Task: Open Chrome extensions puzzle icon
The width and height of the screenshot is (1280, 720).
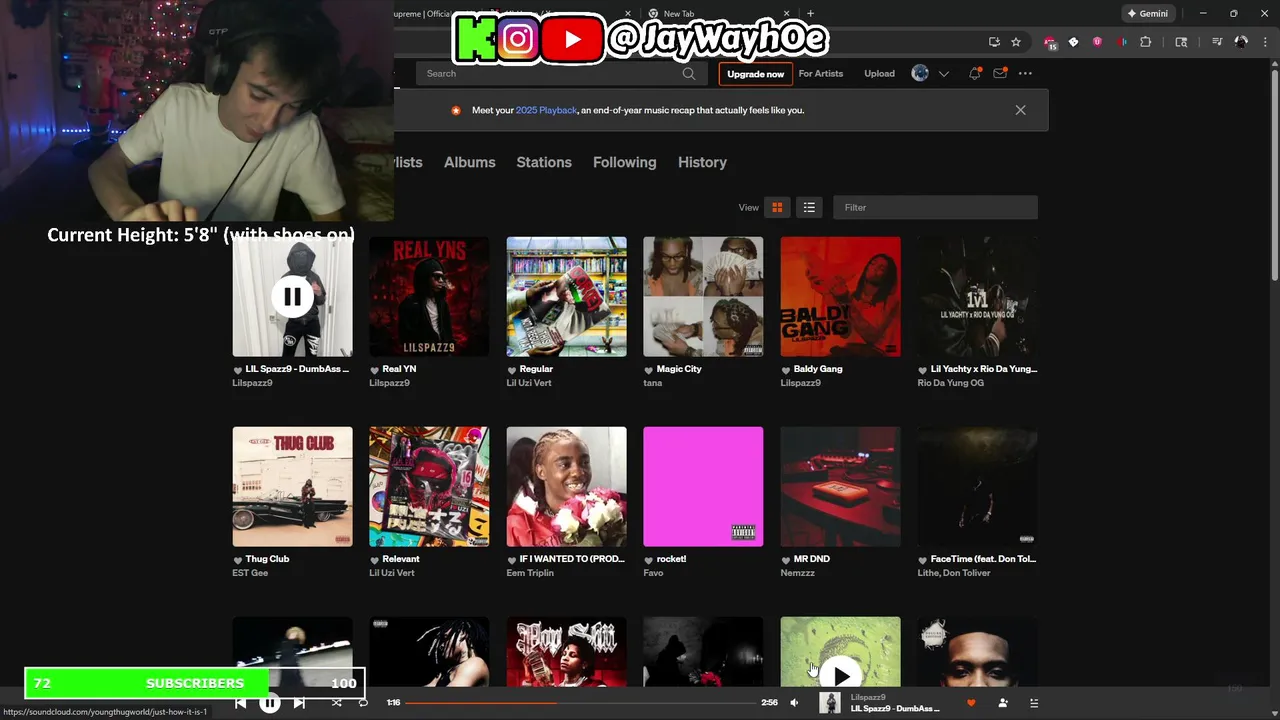Action: pyautogui.click(x=1146, y=42)
